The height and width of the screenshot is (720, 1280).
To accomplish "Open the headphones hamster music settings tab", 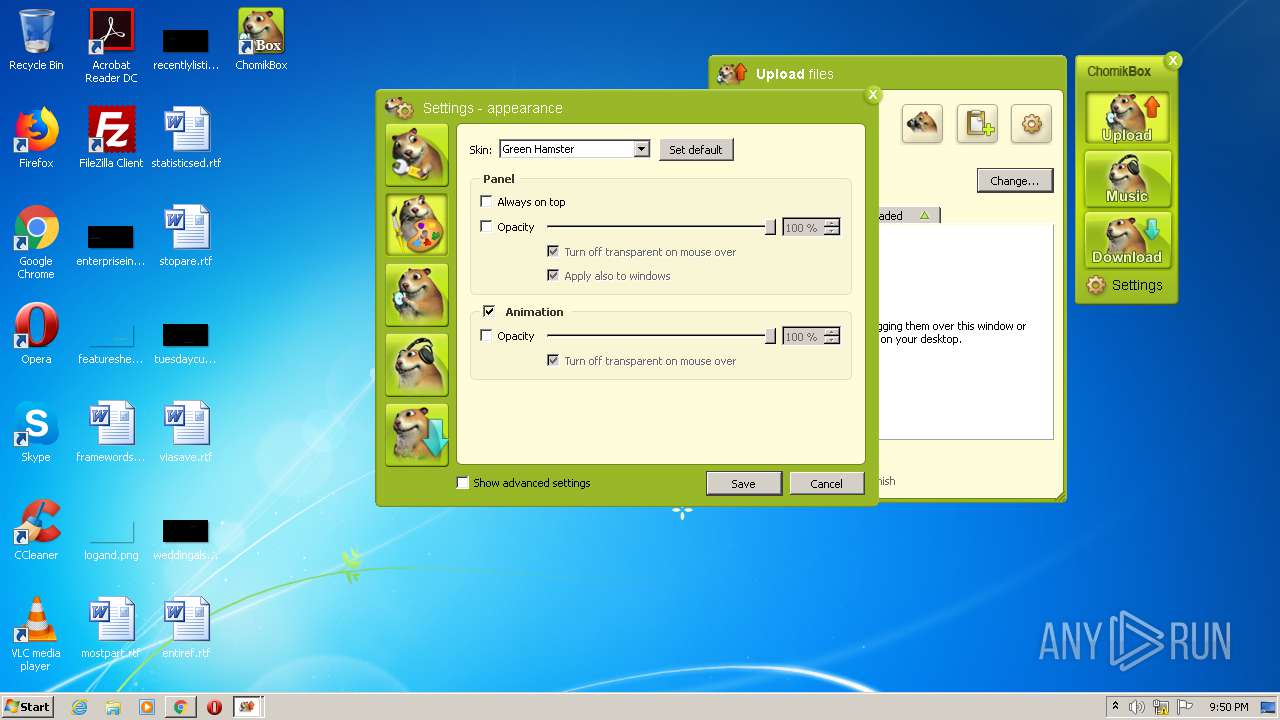I will 417,365.
